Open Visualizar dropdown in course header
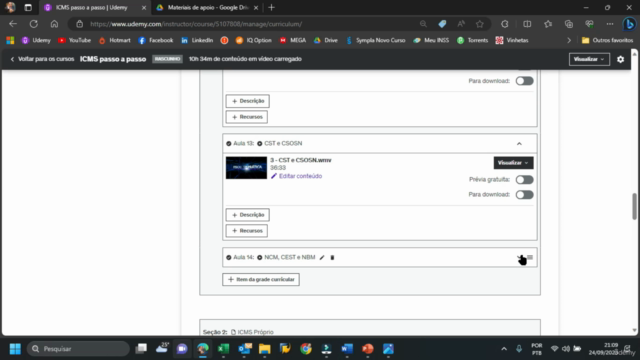This screenshot has width=640, height=360. pos(589,59)
